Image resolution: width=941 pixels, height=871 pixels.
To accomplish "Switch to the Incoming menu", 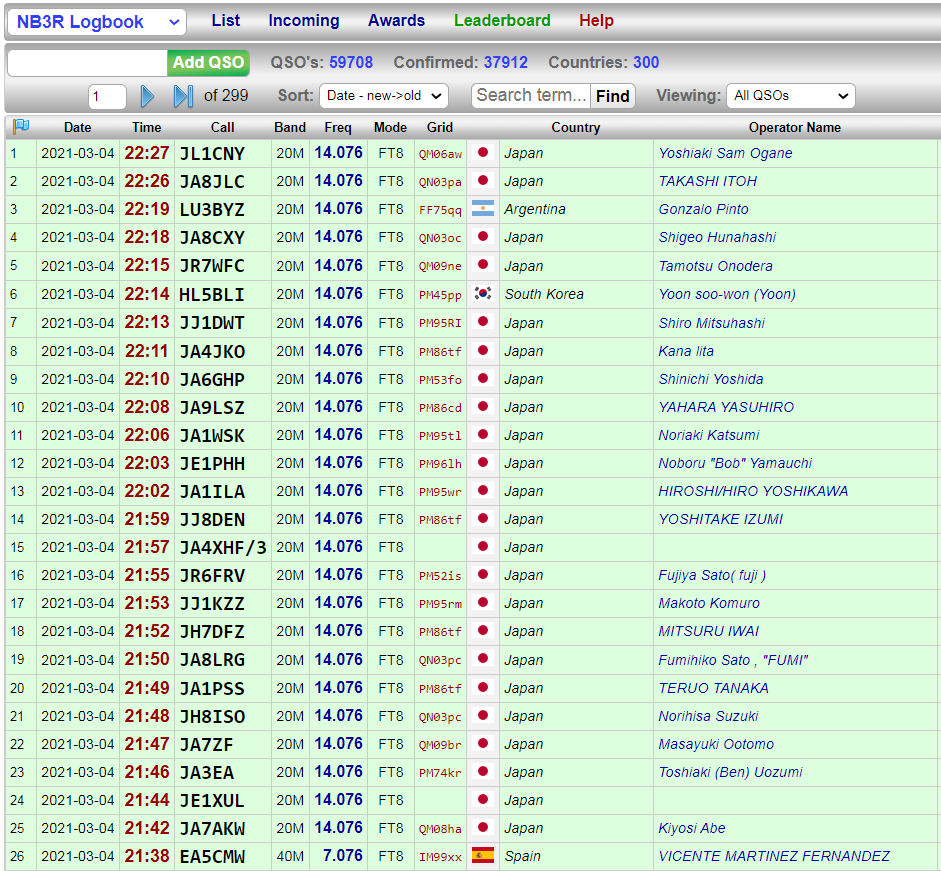I will click(x=304, y=21).
